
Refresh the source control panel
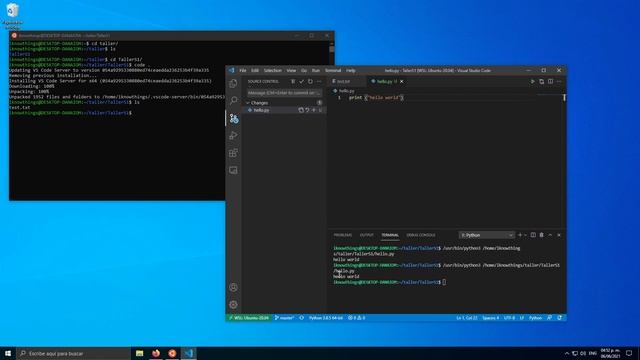310,82
